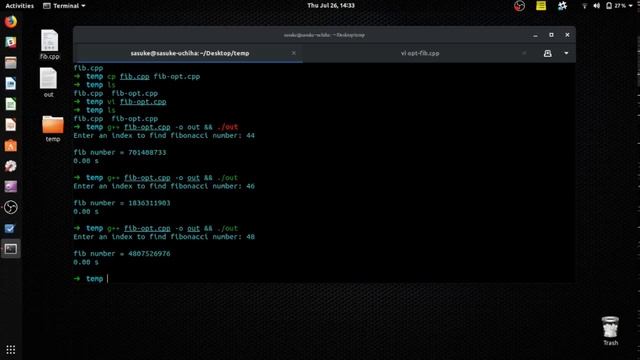Click the Terminal icon in the dock
Screen dimensions: 640x360
tap(11, 249)
